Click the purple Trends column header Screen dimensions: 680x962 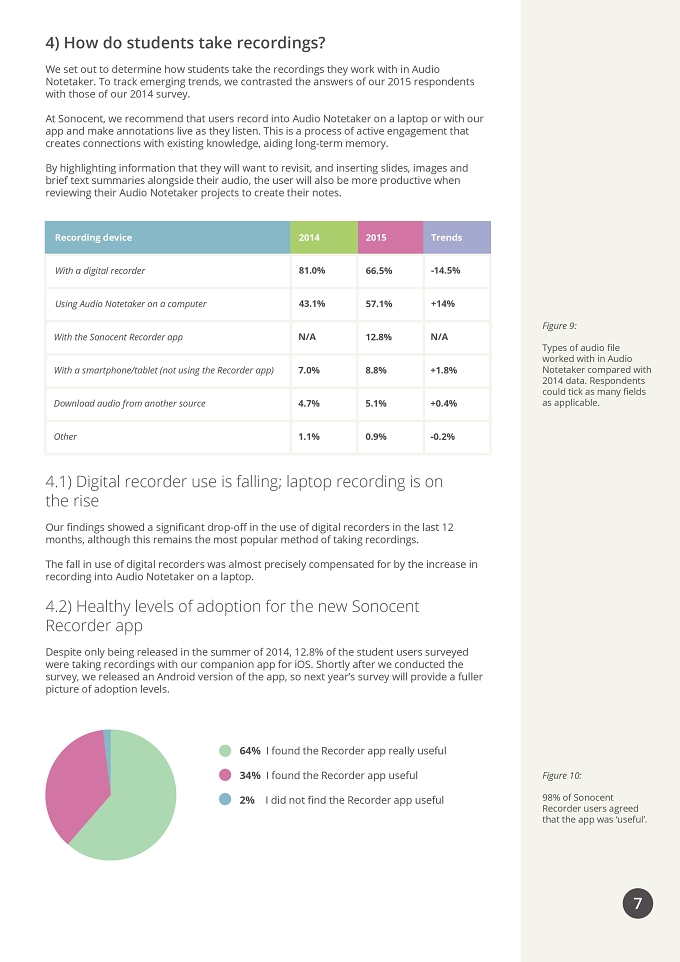click(x=457, y=237)
